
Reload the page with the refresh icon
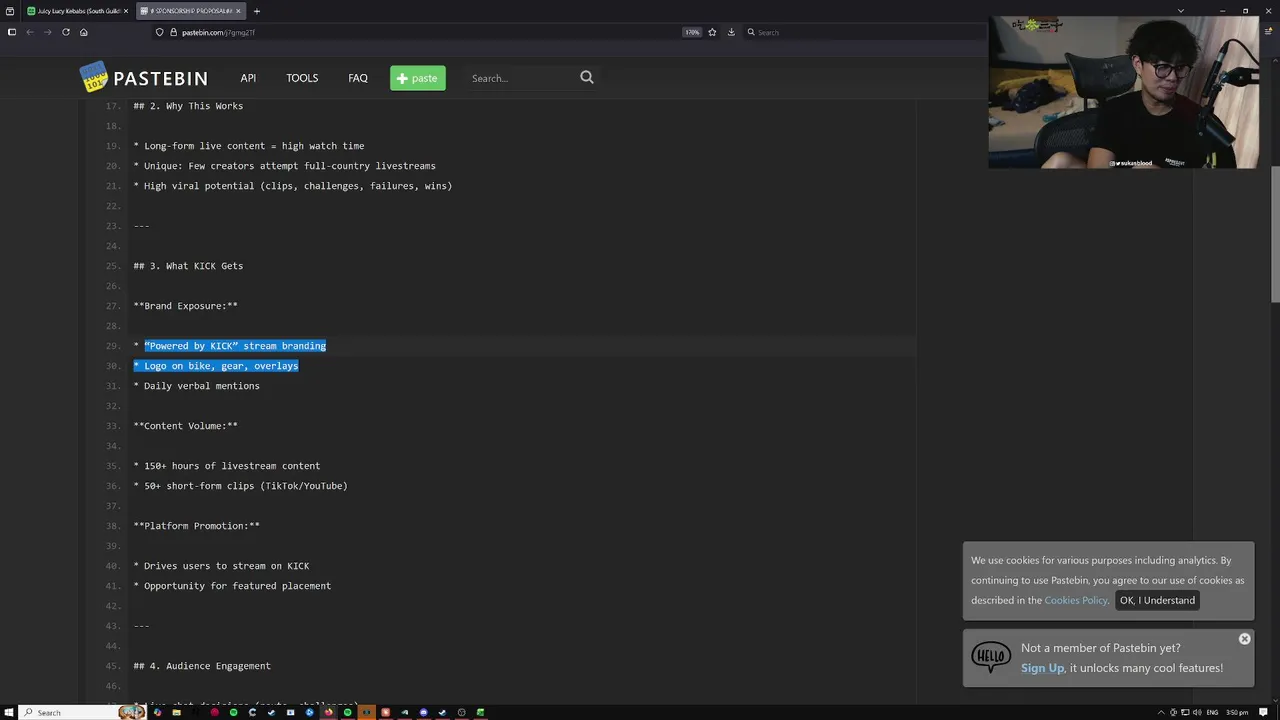click(x=66, y=32)
